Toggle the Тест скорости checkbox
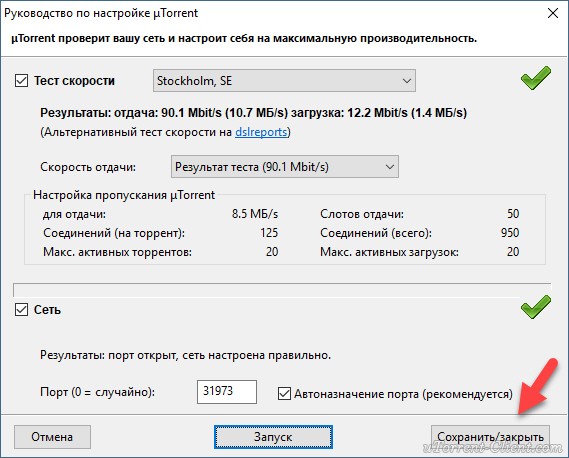The height and width of the screenshot is (458, 569). [21, 81]
